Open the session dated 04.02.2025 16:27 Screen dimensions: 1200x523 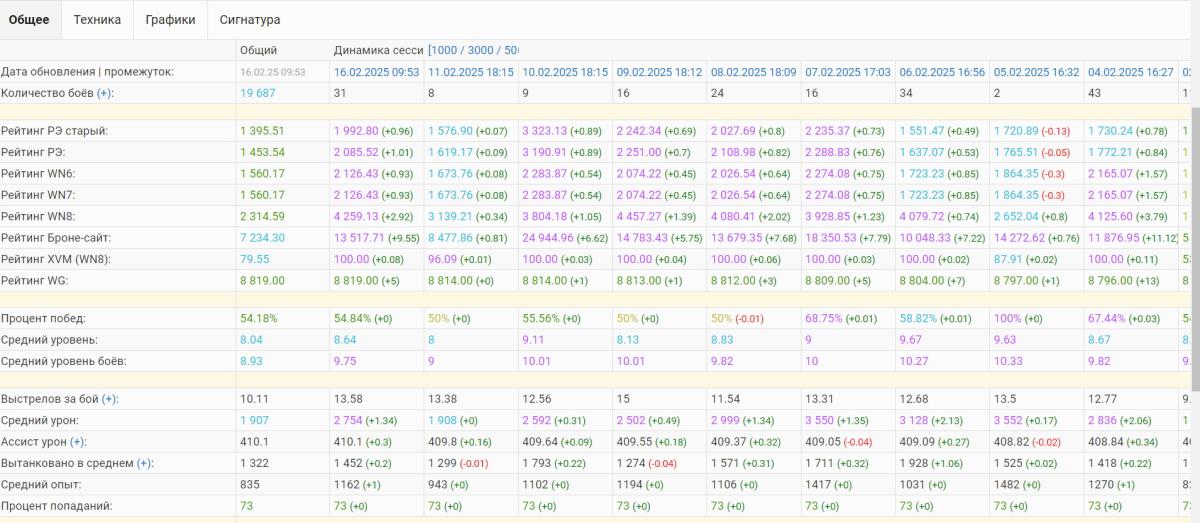tap(1131, 72)
